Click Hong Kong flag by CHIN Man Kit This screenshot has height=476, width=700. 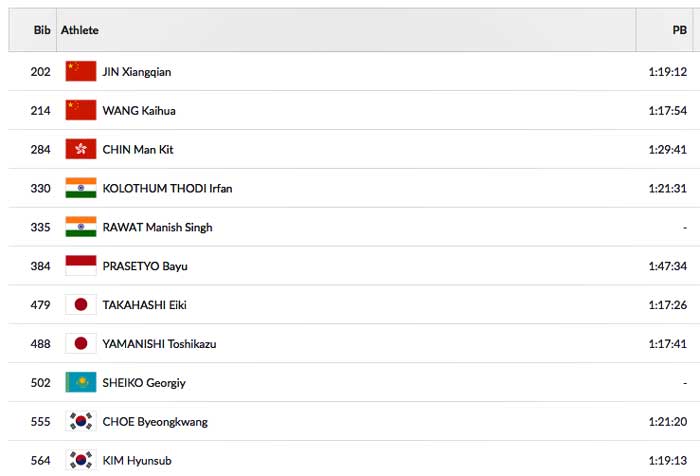80,149
